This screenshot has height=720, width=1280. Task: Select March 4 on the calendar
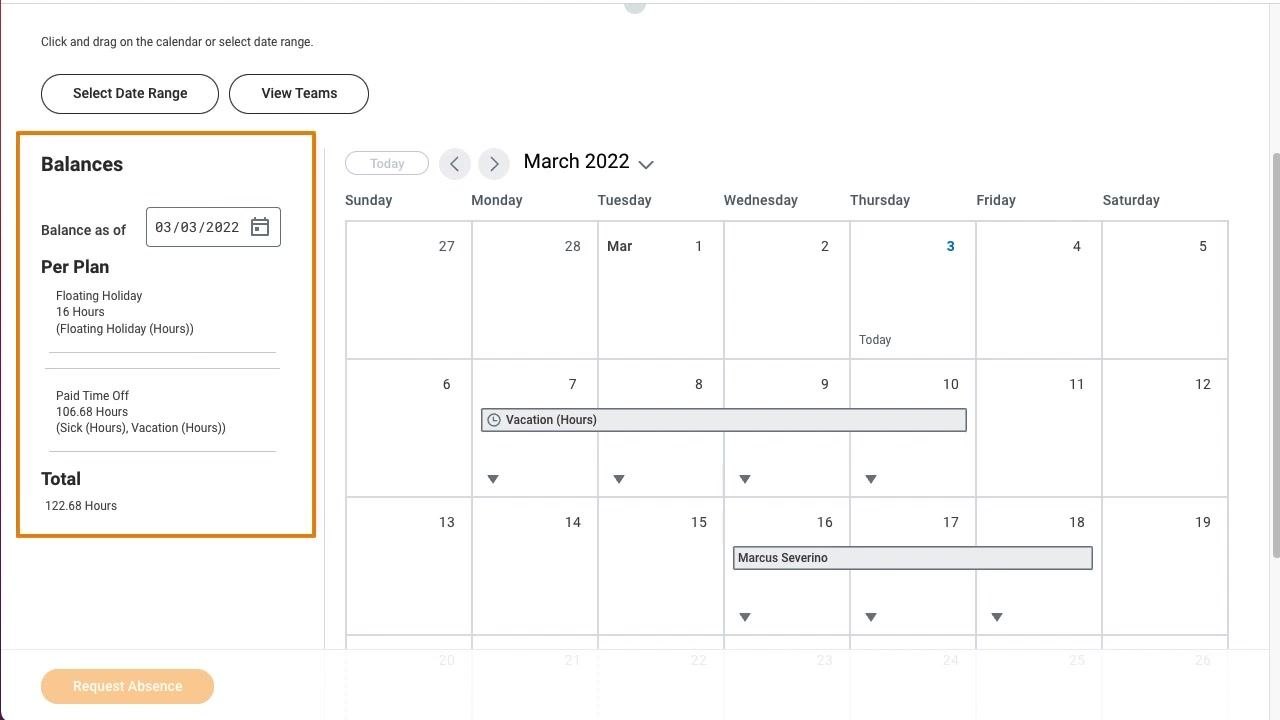[x=1039, y=290]
